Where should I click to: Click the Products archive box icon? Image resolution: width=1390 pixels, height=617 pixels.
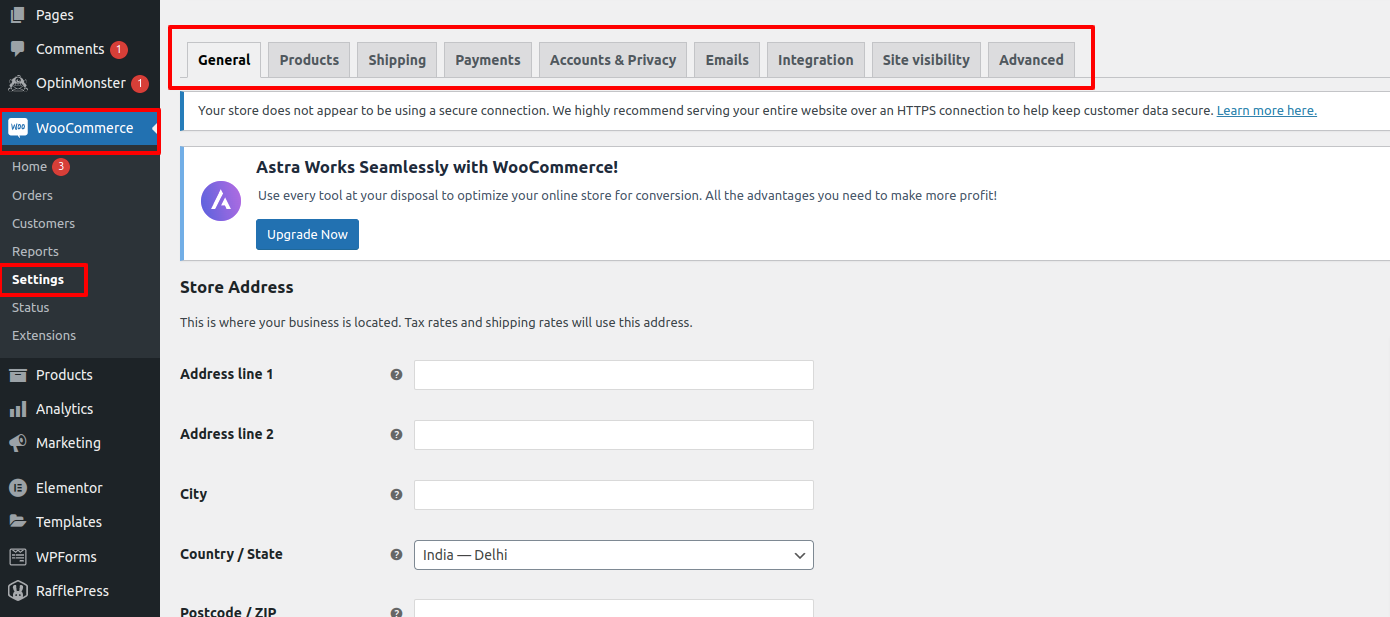17,375
